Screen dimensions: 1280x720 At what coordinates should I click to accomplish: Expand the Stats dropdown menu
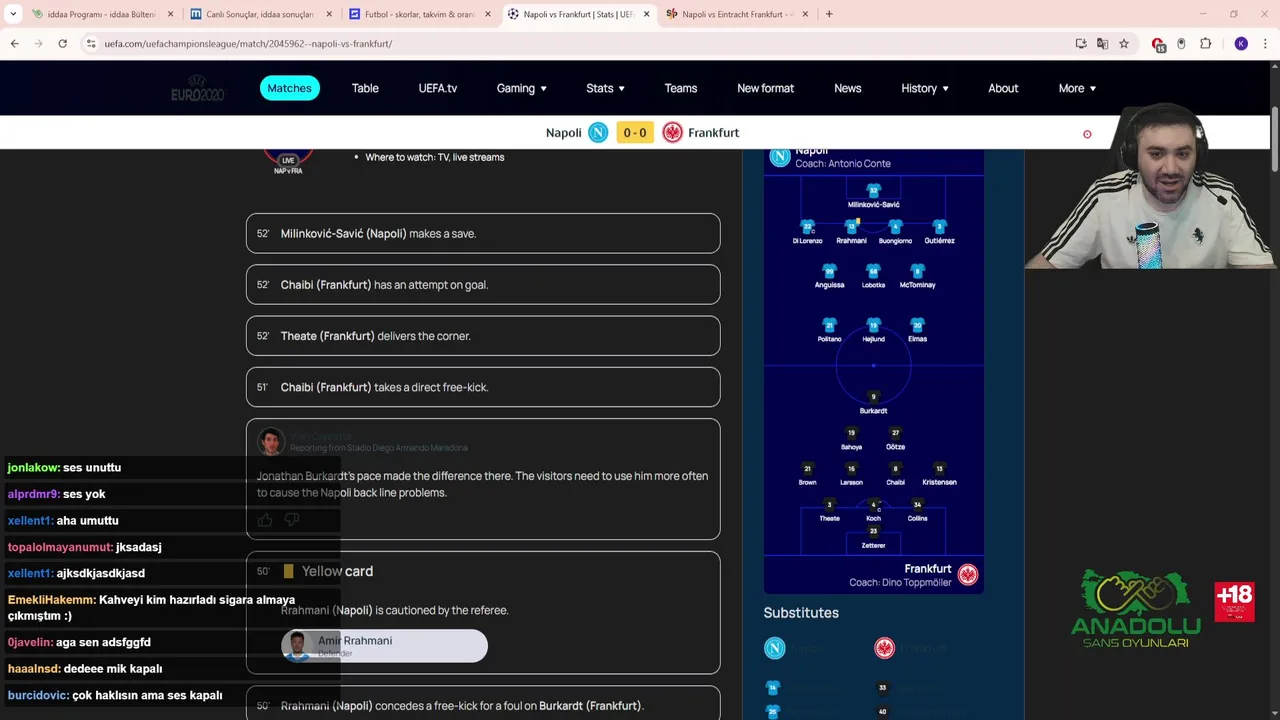click(x=605, y=88)
